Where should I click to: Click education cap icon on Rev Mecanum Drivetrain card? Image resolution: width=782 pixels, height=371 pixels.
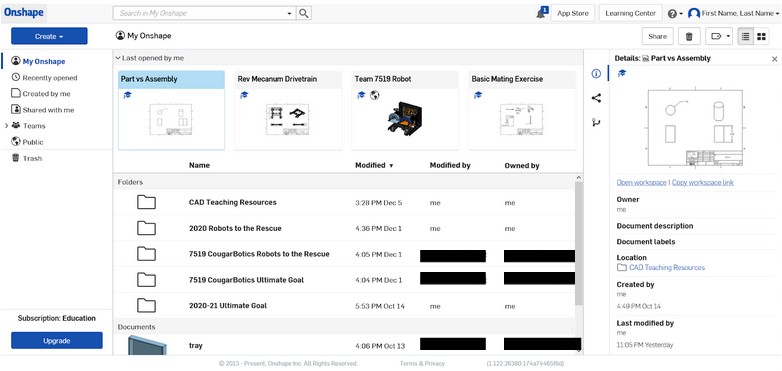click(243, 95)
